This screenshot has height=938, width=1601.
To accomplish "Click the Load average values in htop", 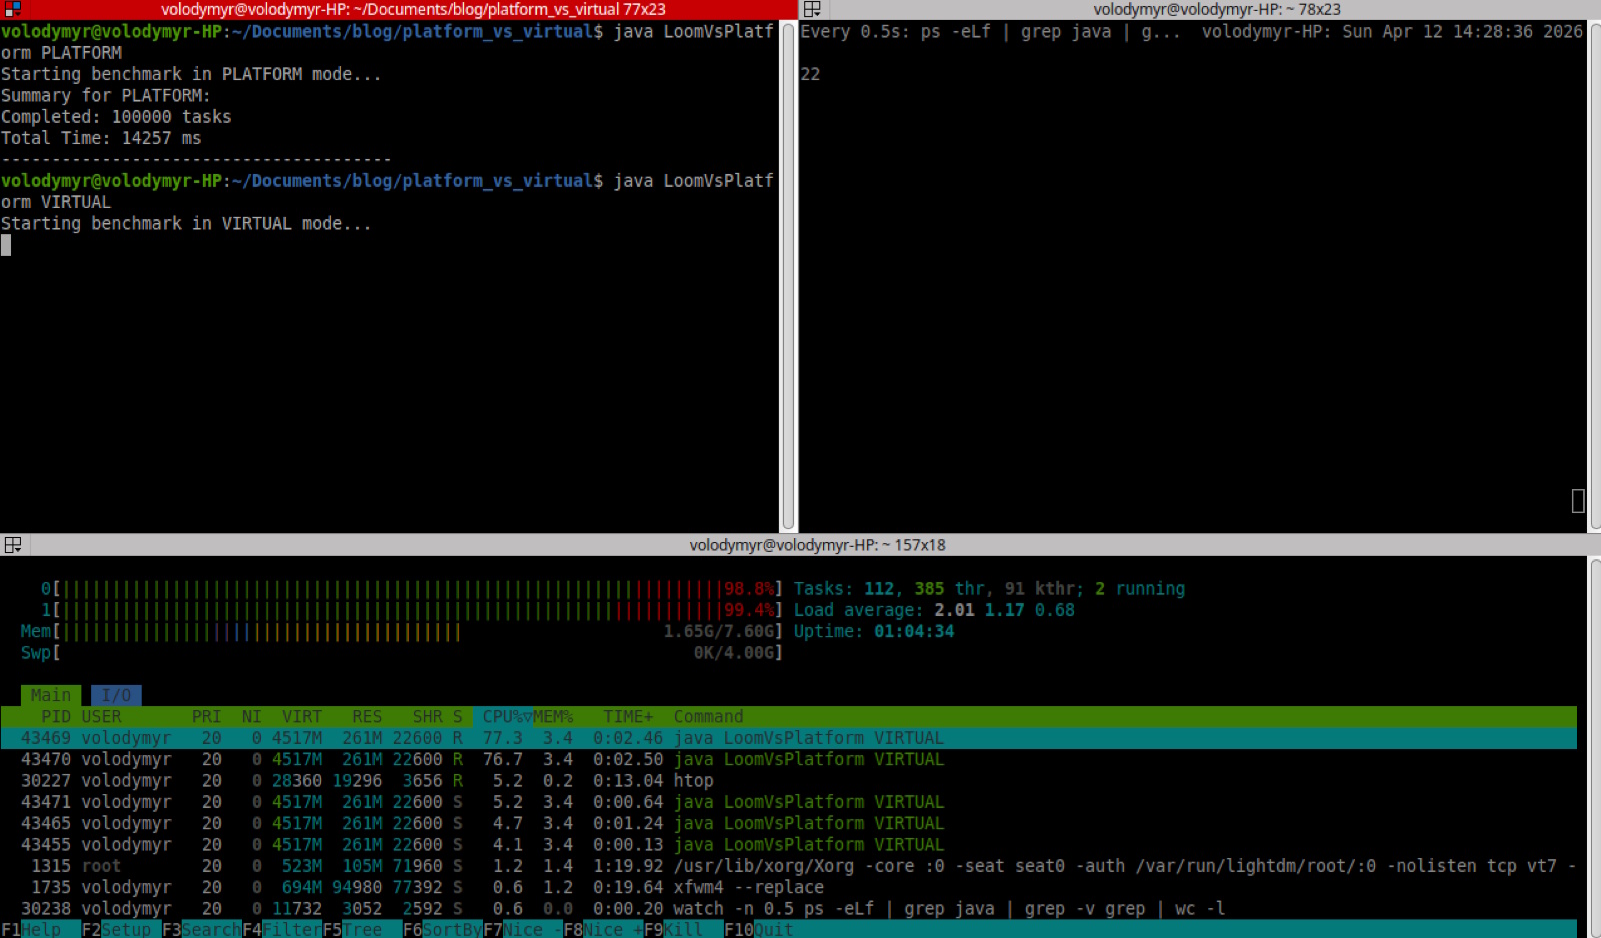I will tap(1004, 610).
